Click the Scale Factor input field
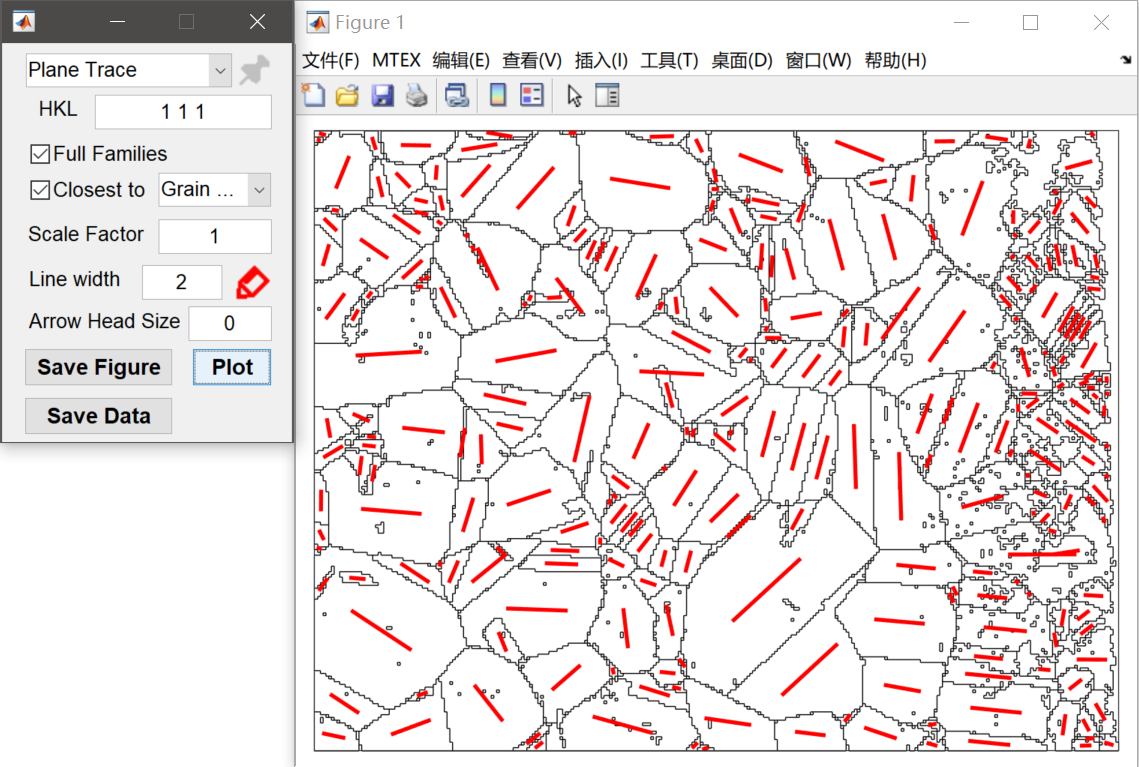This screenshot has height=767, width=1139. pos(215,236)
